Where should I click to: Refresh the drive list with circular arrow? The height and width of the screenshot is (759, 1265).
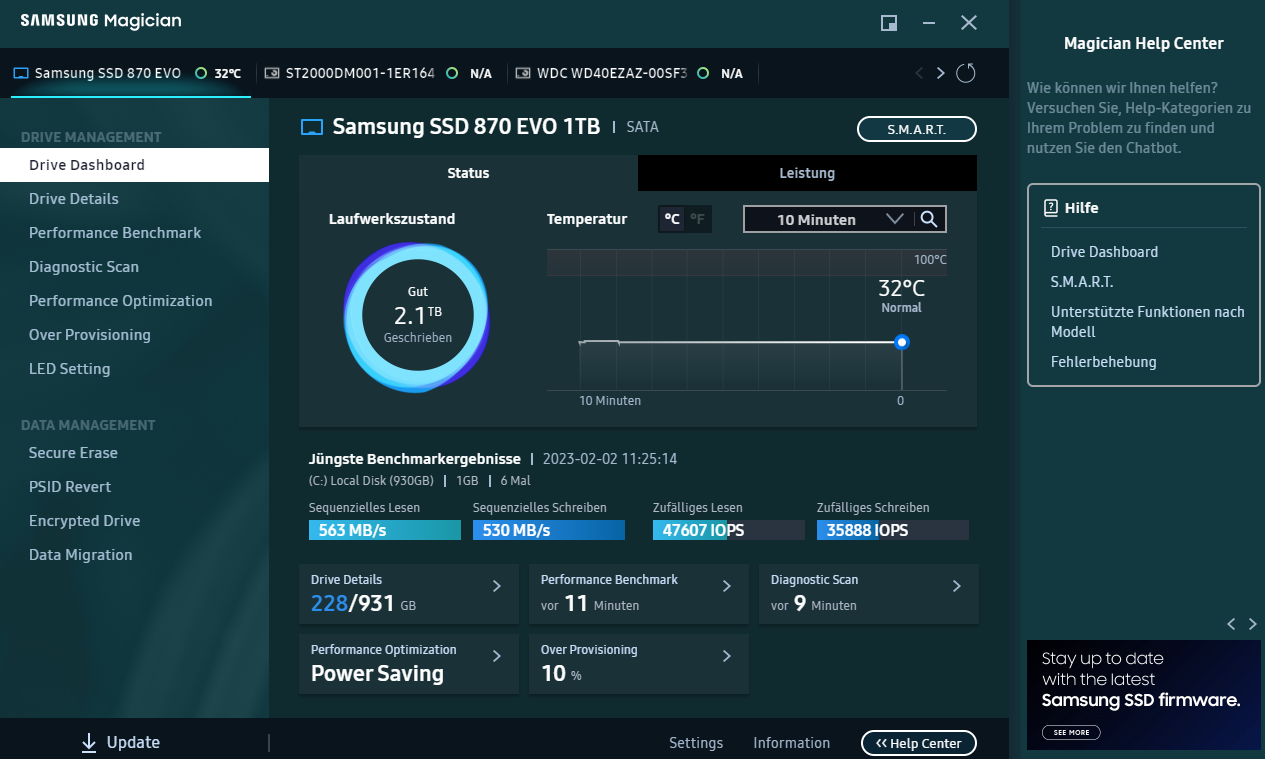966,73
